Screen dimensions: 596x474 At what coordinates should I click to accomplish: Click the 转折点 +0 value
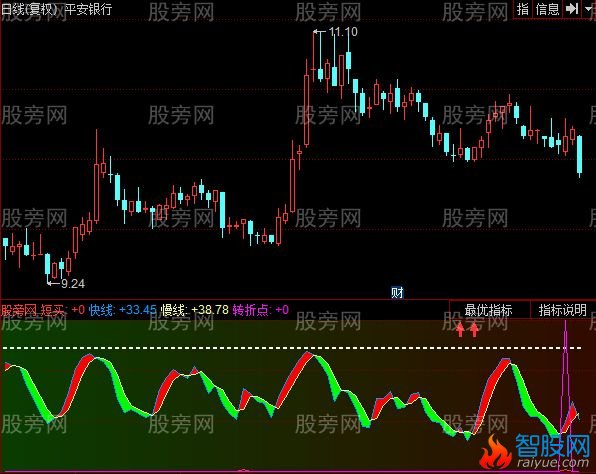[261, 310]
